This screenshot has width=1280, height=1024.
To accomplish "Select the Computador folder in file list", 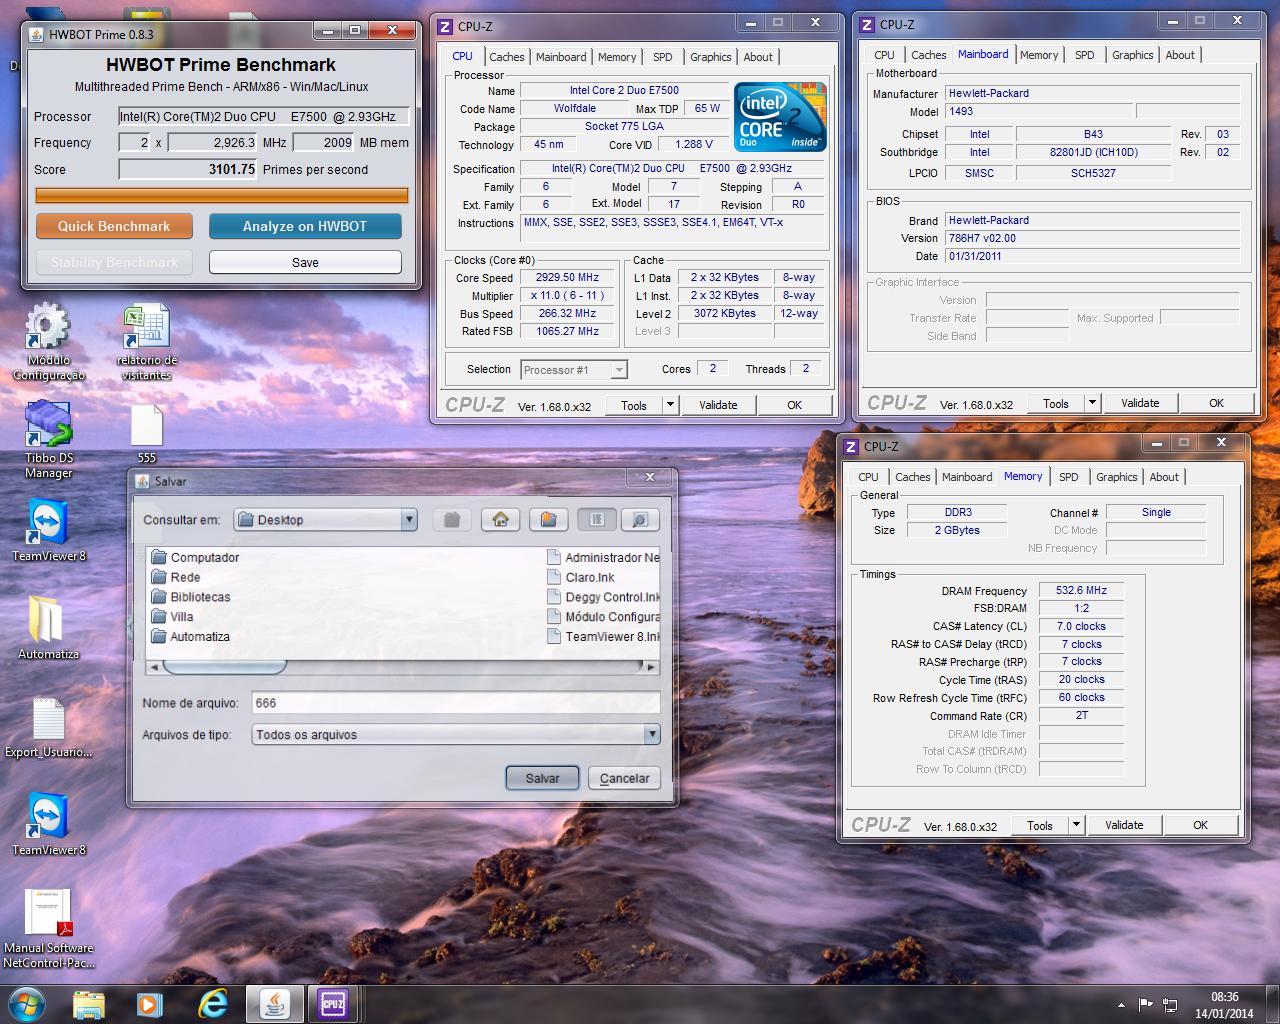I will tap(195, 557).
